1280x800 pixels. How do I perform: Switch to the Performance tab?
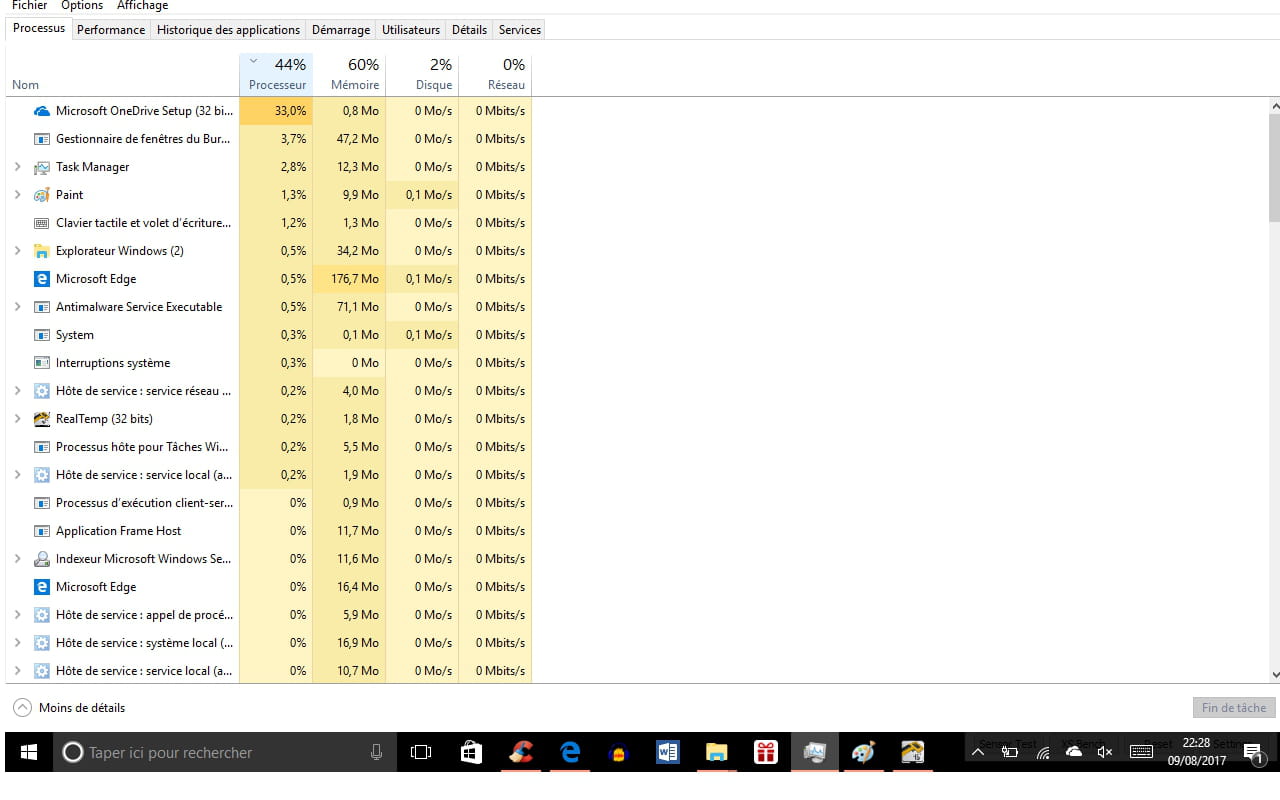111,30
